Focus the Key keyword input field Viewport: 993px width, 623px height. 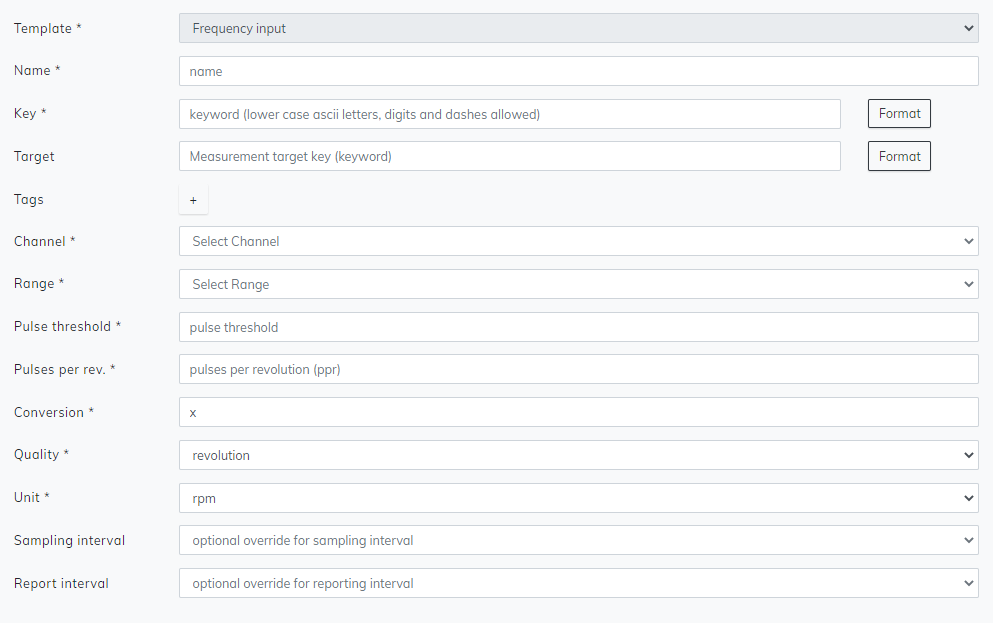tap(509, 114)
